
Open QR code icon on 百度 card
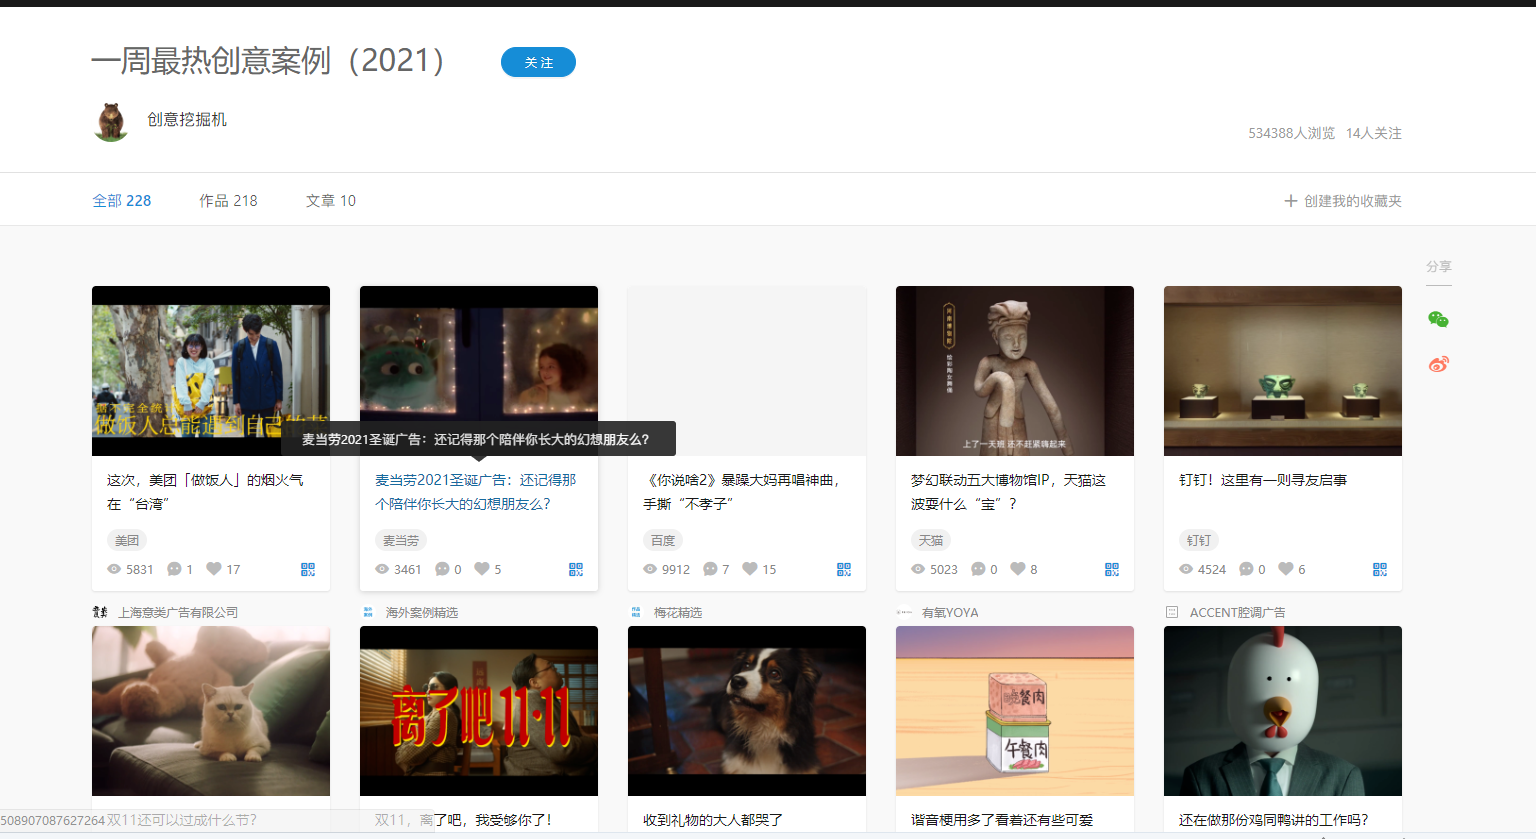[x=844, y=569]
